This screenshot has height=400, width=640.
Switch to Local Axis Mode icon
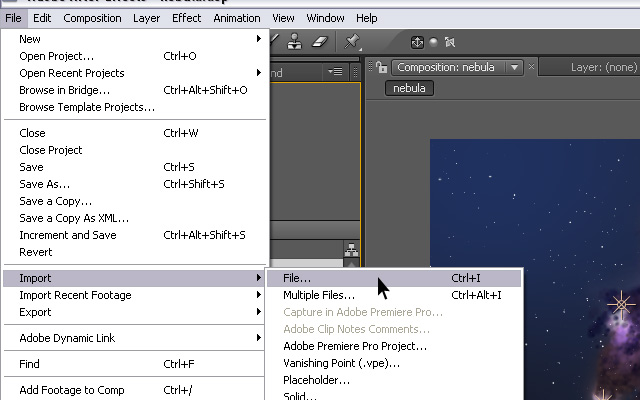(417, 42)
